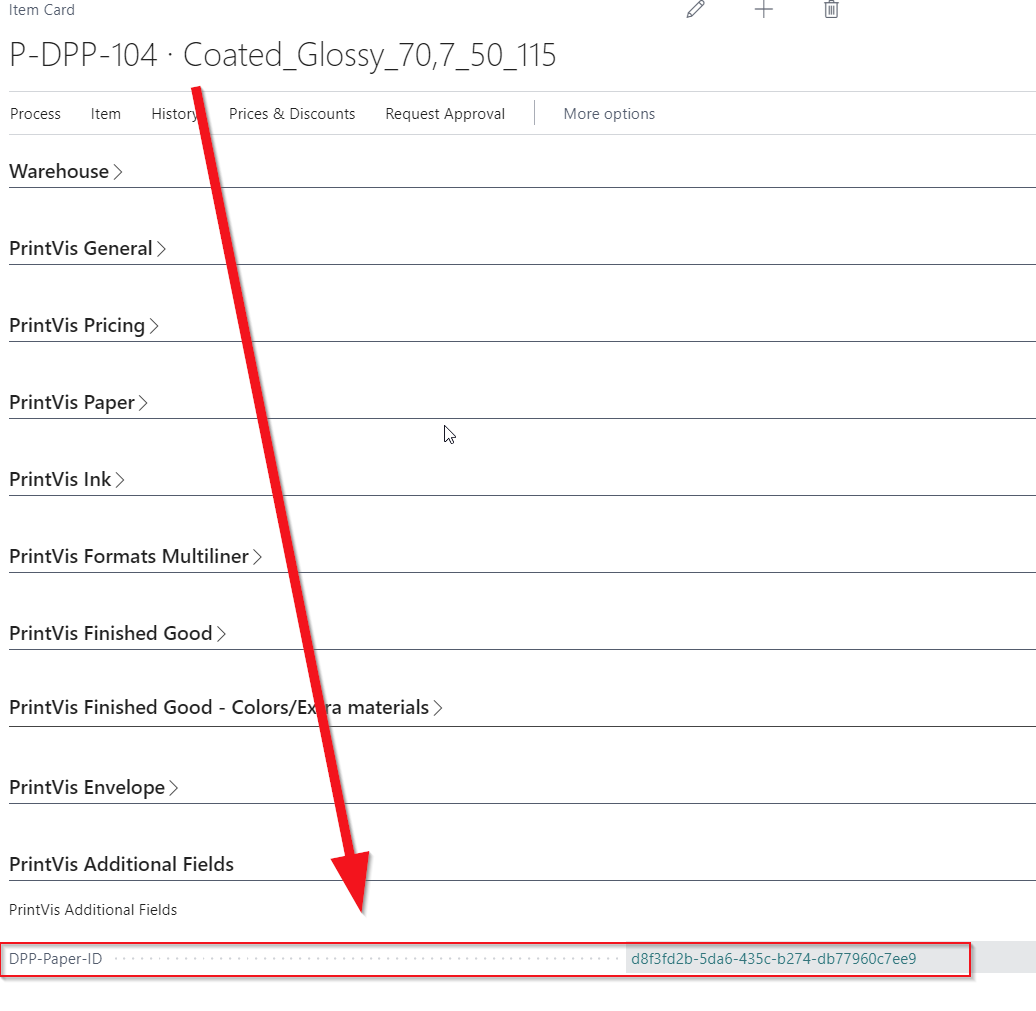Expand Finished Good Colors/Extra materials section
Screen dimensions: 1036x1011
(220, 708)
